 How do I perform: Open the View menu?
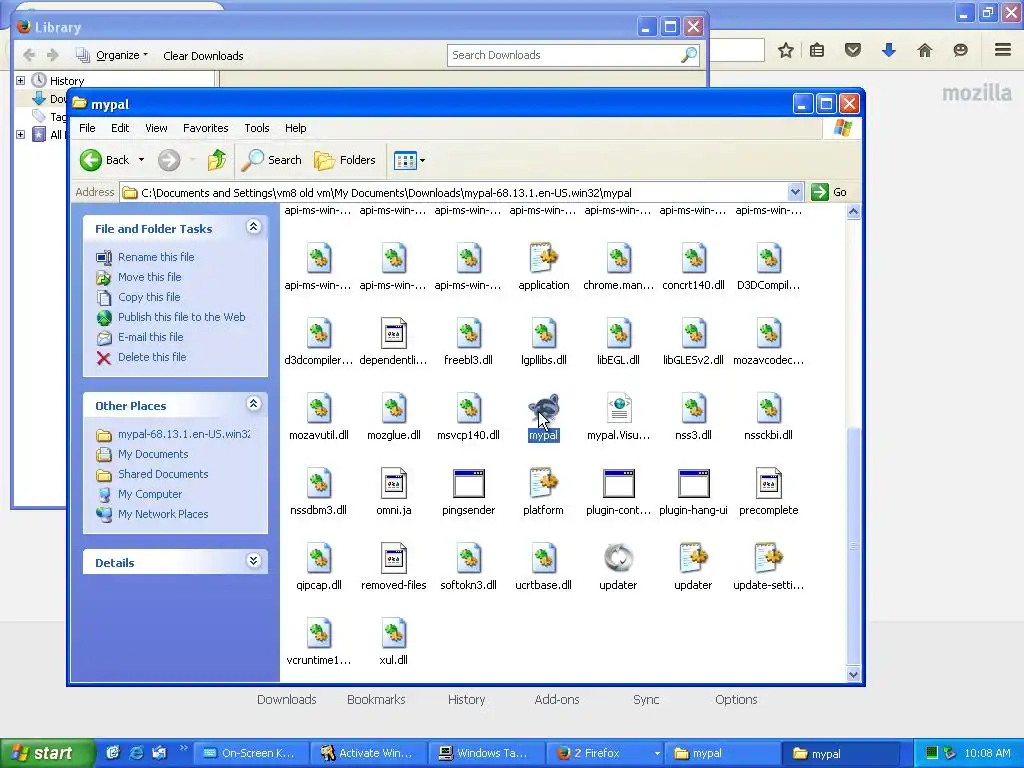coord(156,128)
